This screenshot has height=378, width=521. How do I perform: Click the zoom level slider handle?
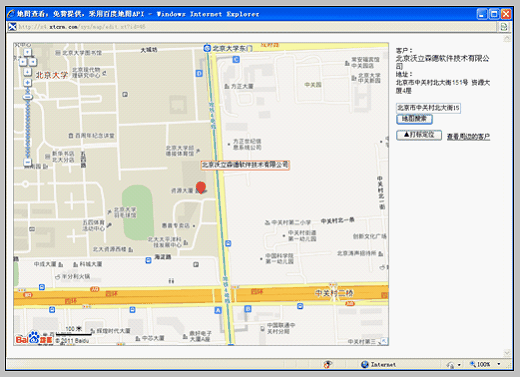(28, 97)
